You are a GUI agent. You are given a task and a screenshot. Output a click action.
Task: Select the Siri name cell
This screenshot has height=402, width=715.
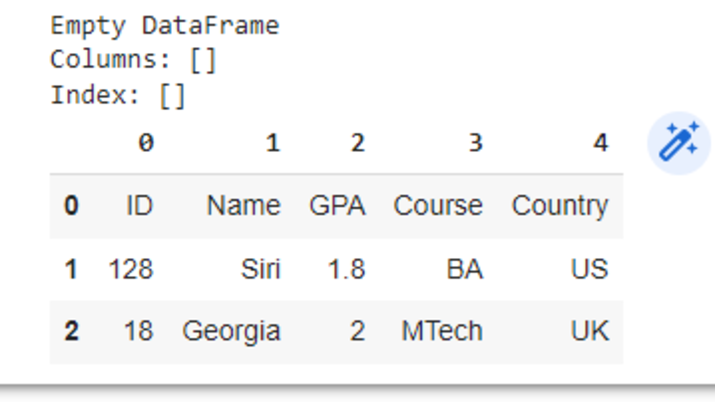(259, 269)
